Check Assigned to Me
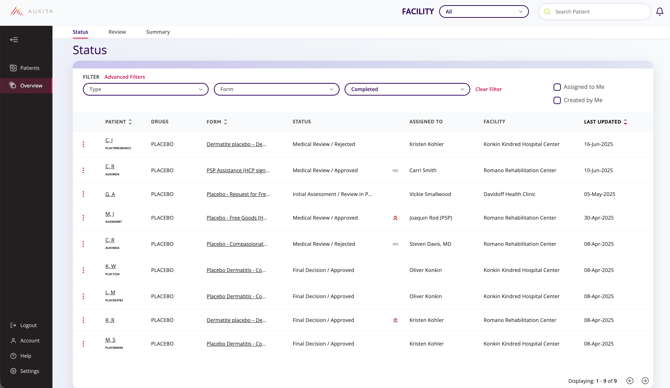670x388 pixels. [557, 87]
